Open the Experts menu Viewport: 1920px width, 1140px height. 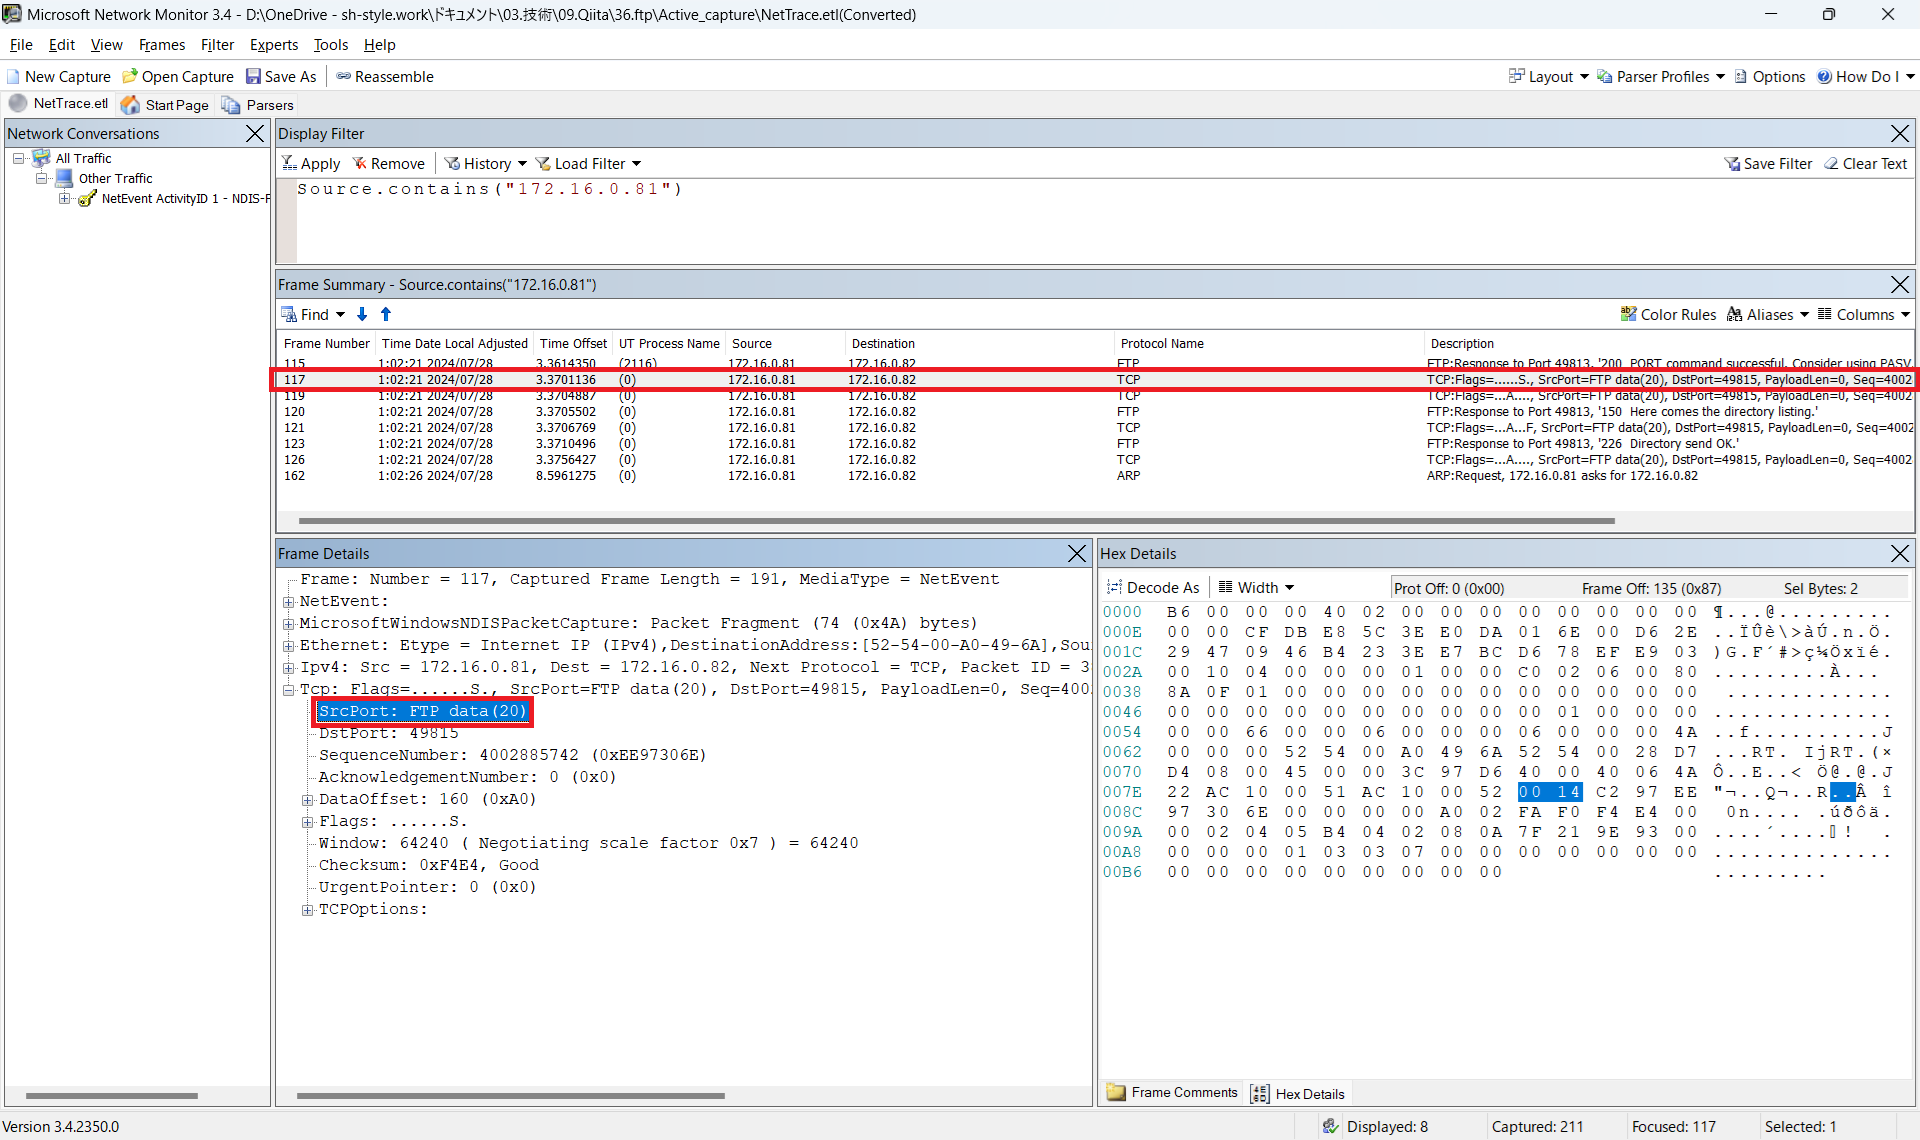point(273,45)
